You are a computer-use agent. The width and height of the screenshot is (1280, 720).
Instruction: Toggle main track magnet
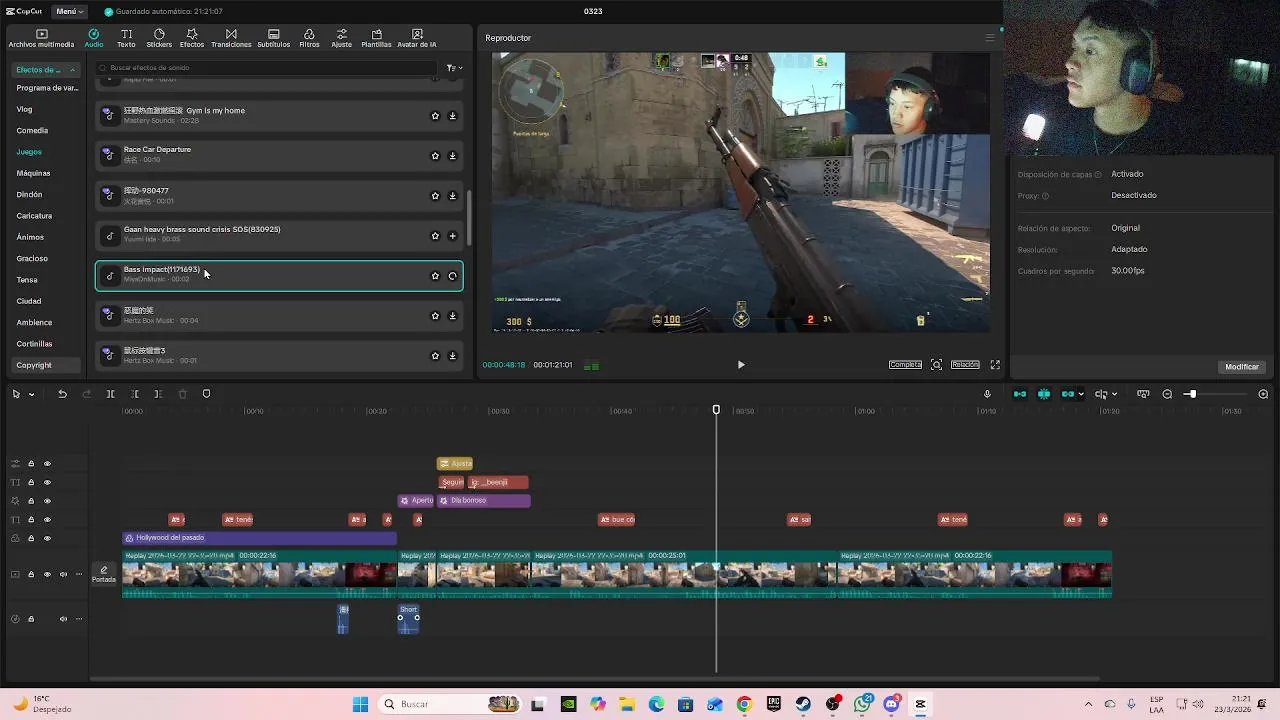[x=1020, y=394]
